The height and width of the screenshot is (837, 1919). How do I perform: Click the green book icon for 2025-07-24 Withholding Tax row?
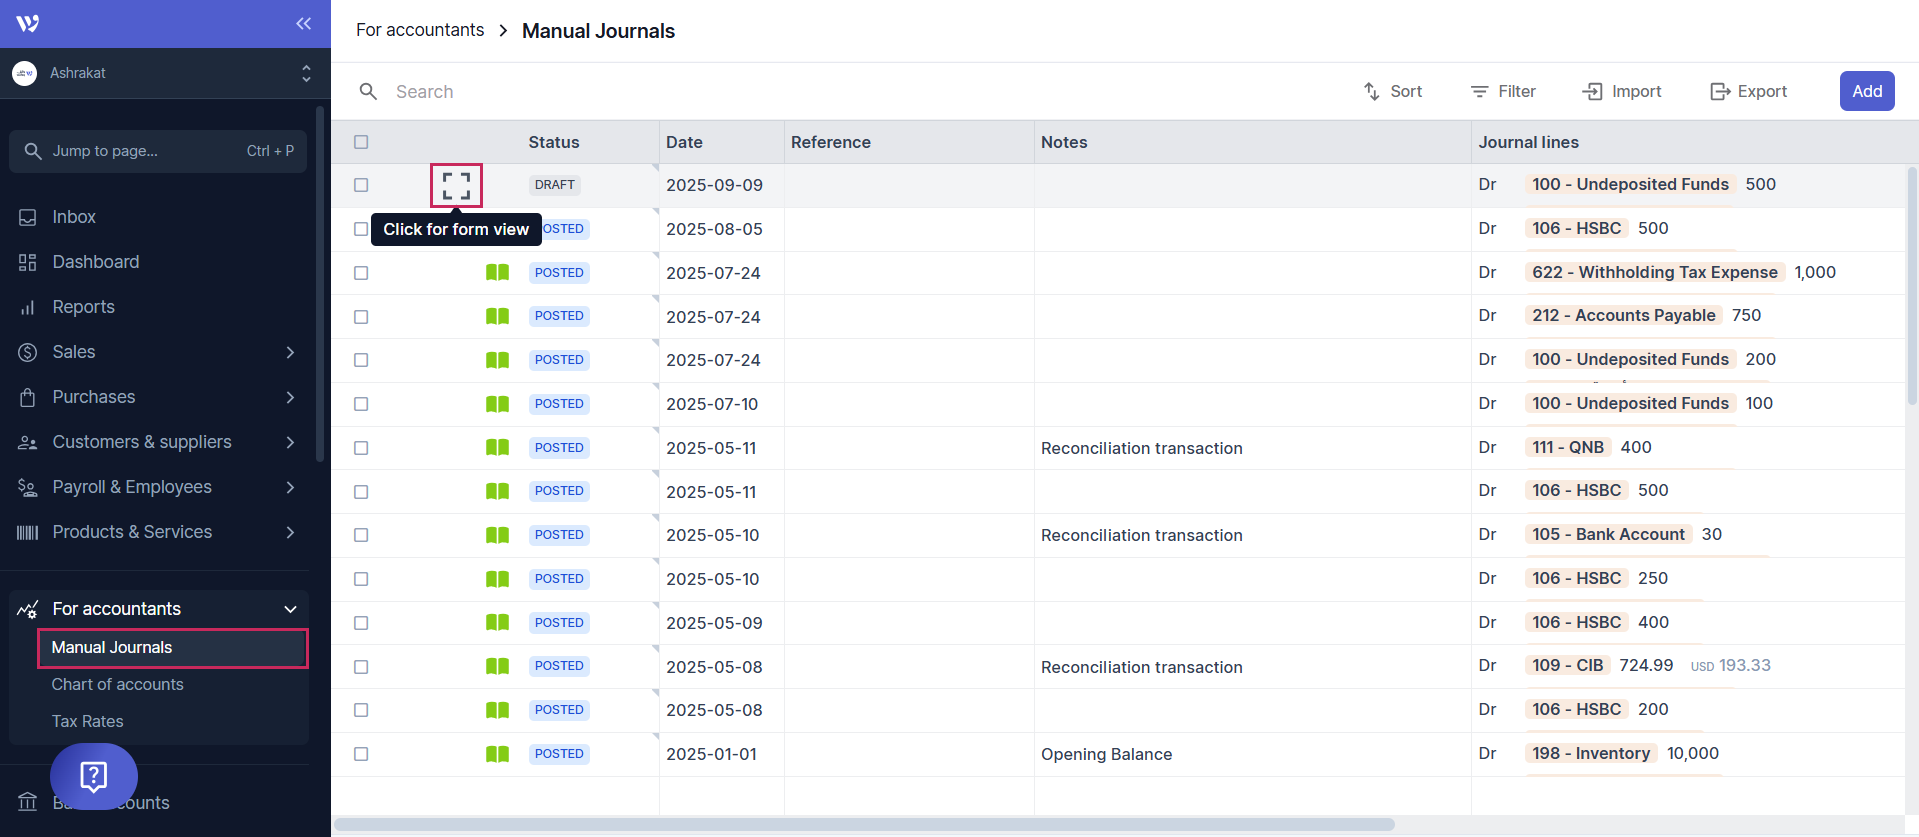point(497,273)
